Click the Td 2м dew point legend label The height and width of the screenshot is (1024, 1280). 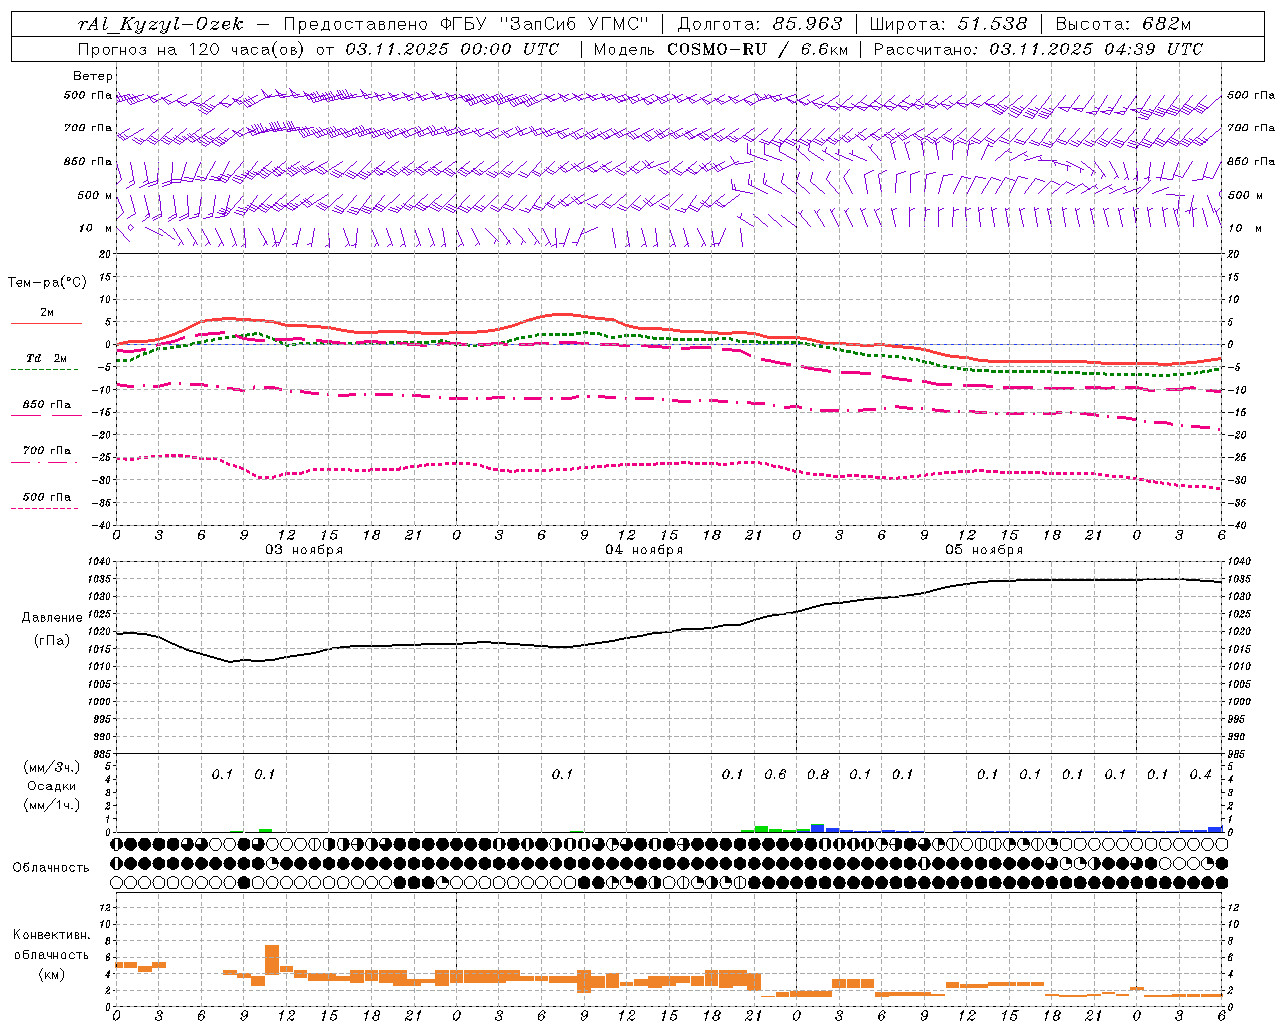point(46,358)
